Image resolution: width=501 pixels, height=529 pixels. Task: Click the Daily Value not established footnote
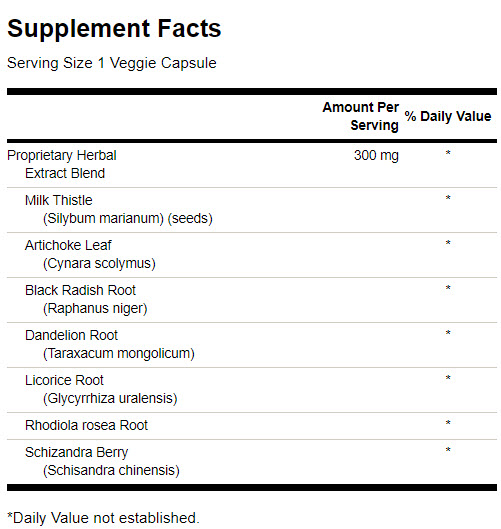pos(103,518)
